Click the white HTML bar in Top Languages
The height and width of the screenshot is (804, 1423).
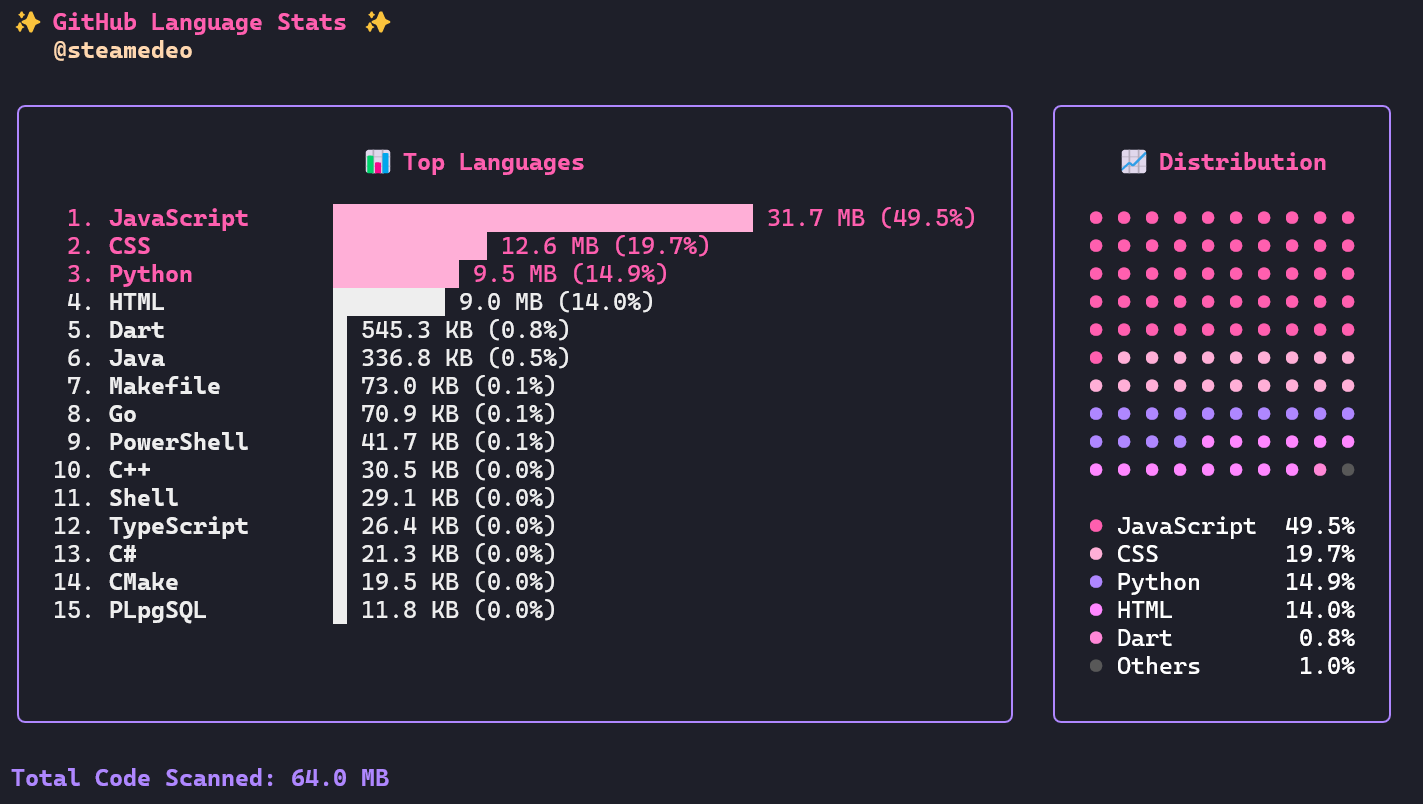point(389,302)
